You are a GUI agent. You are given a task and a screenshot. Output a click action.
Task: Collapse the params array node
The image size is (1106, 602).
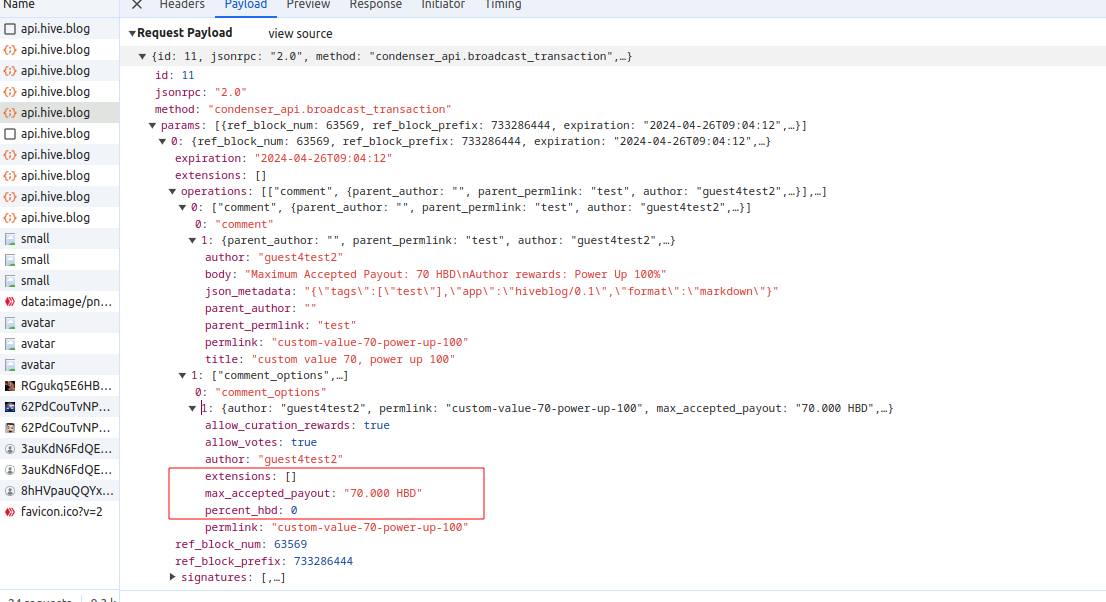point(152,126)
